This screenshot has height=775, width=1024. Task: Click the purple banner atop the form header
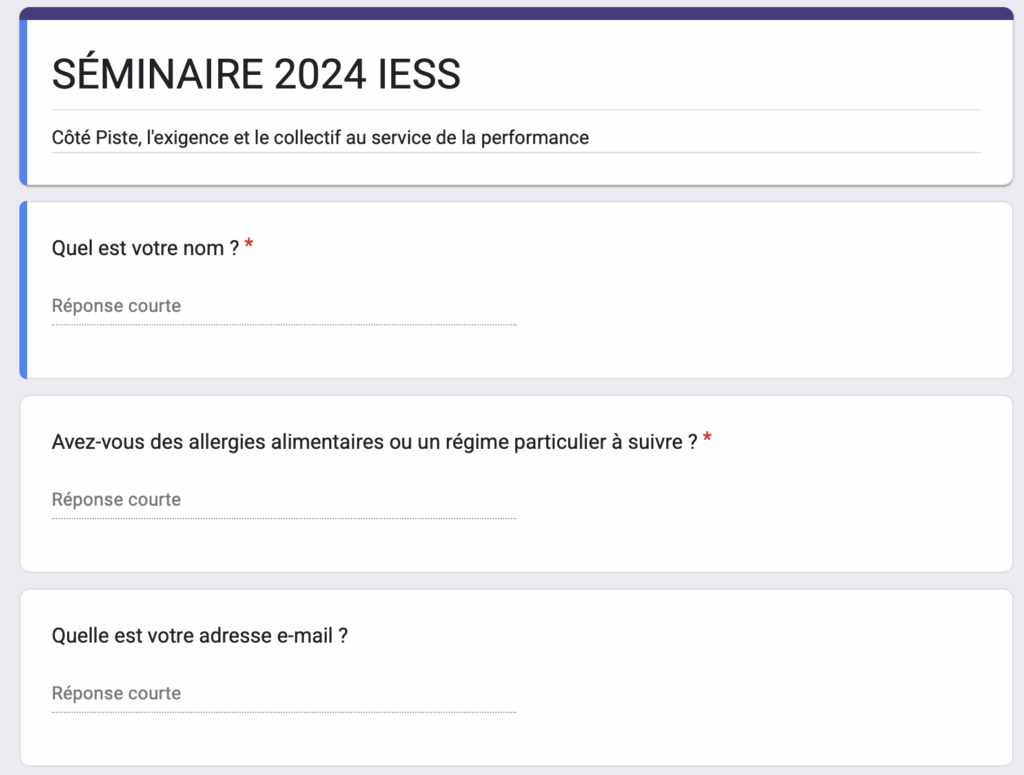tap(516, 14)
